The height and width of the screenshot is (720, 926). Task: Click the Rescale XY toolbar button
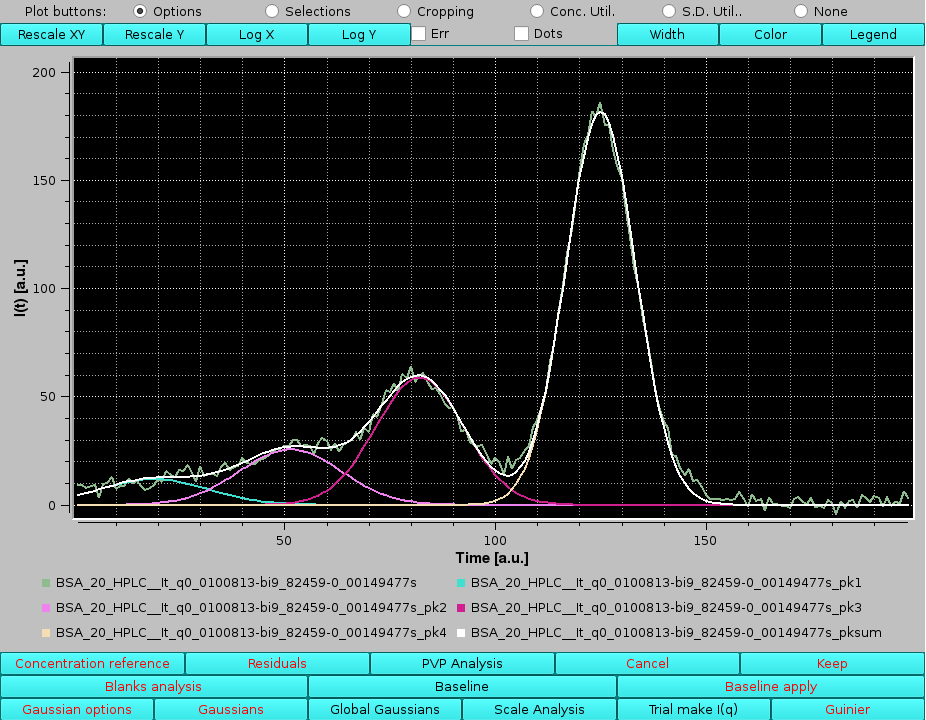coord(50,33)
